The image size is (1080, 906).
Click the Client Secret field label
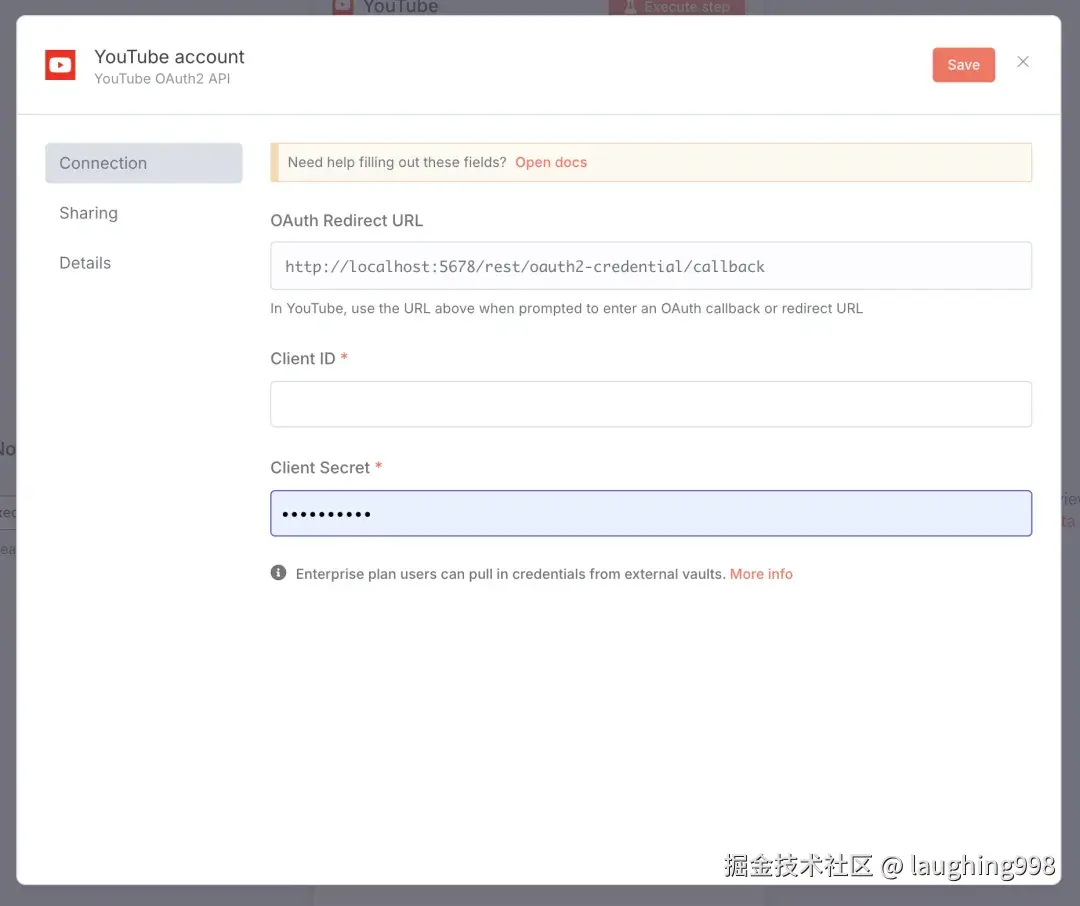[x=320, y=468]
